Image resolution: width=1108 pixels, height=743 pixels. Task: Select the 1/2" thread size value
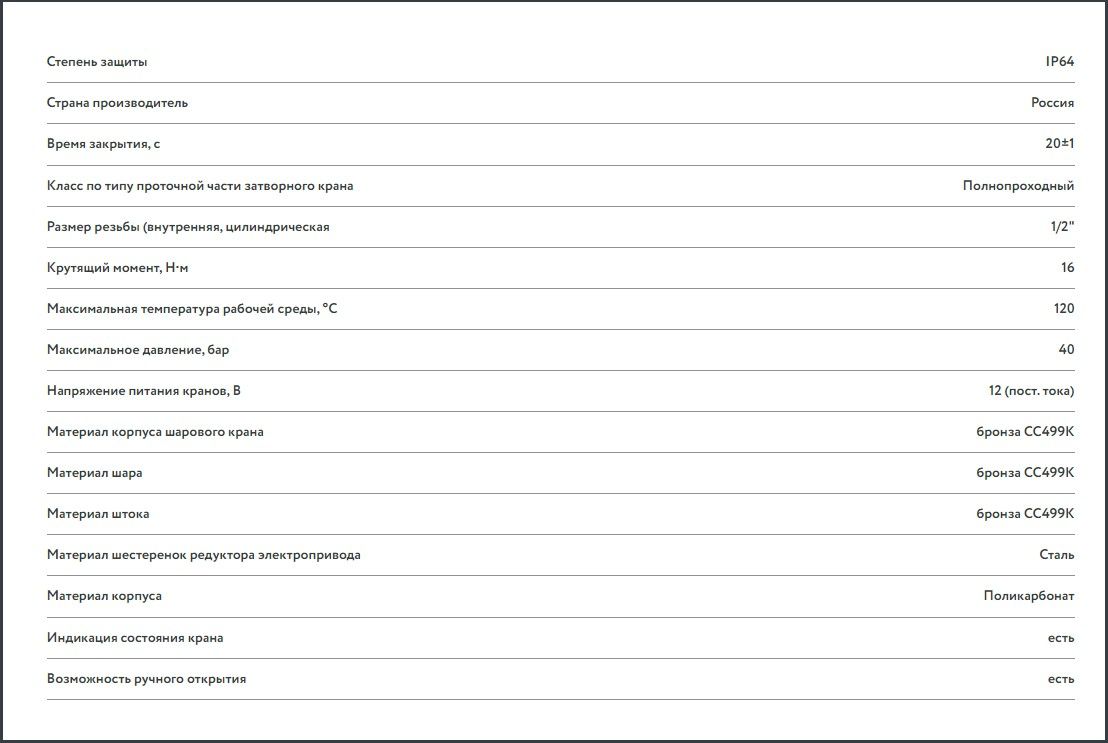(x=1062, y=227)
